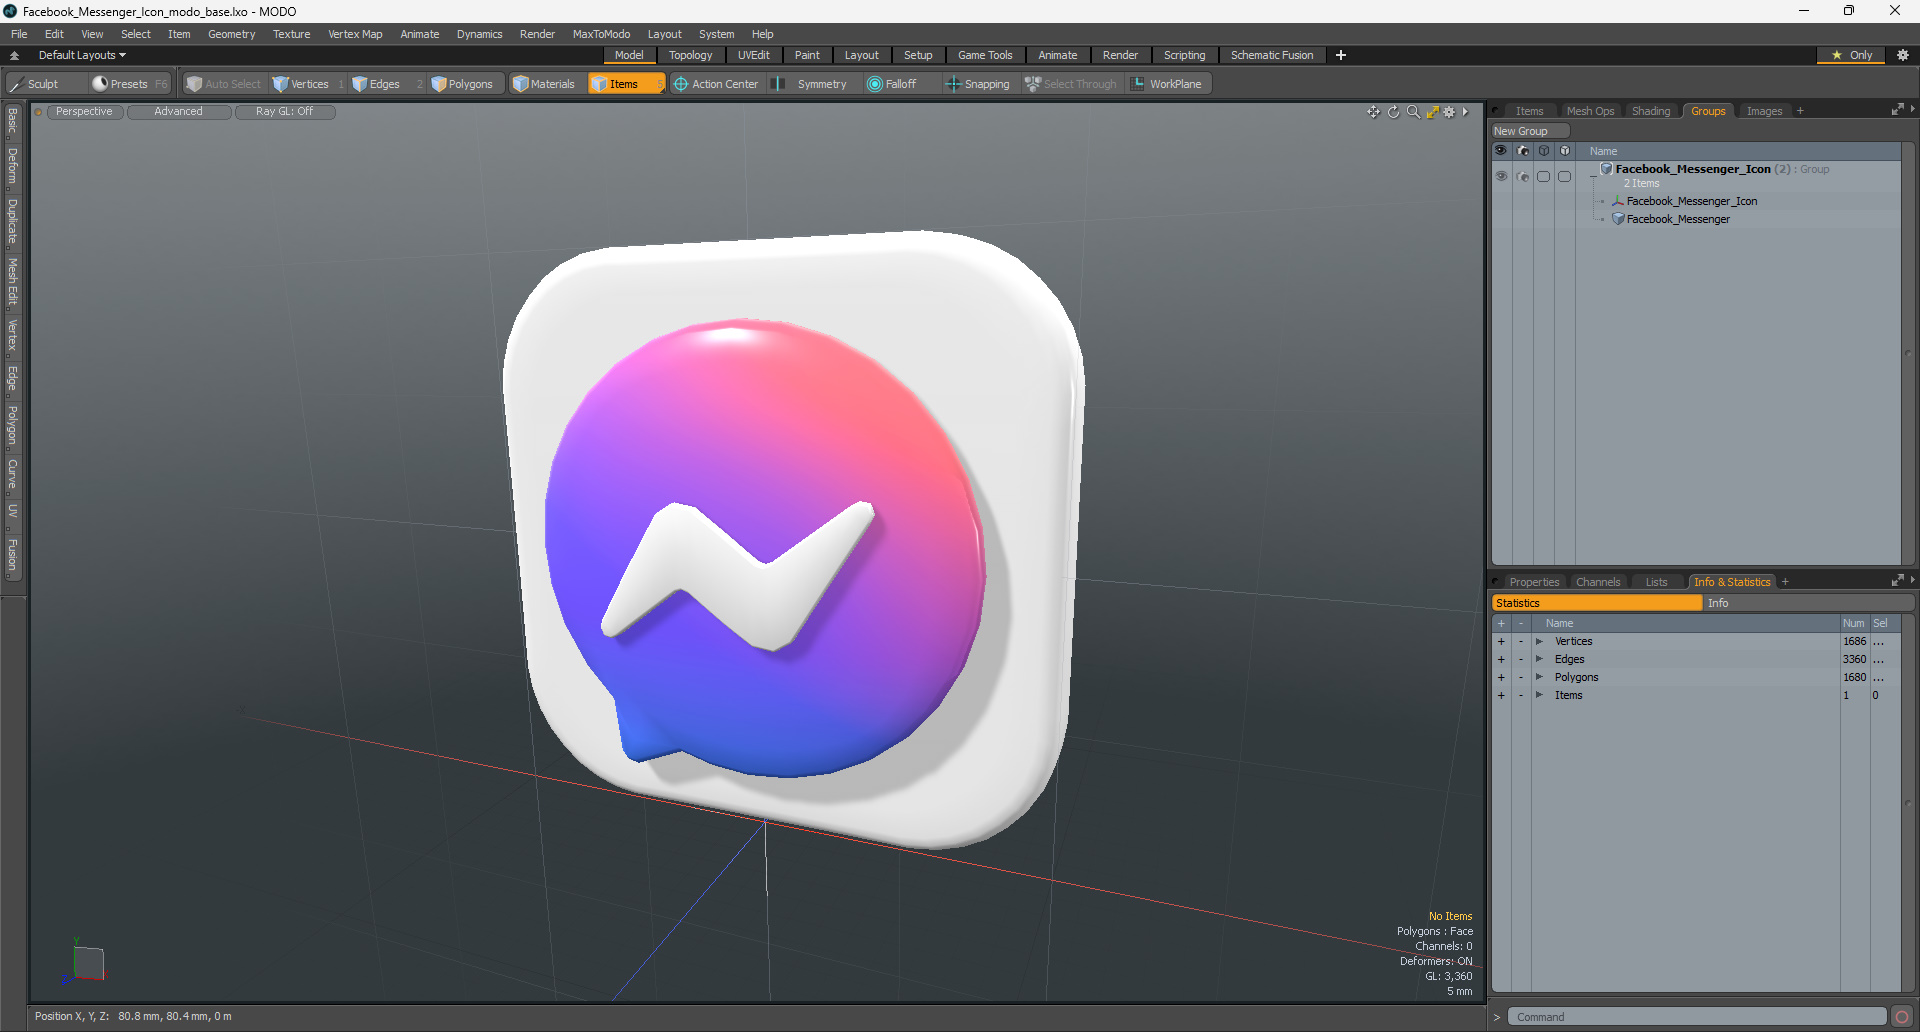1920x1032 pixels.
Task: Open the WorkPlane menu
Action: [1167, 84]
